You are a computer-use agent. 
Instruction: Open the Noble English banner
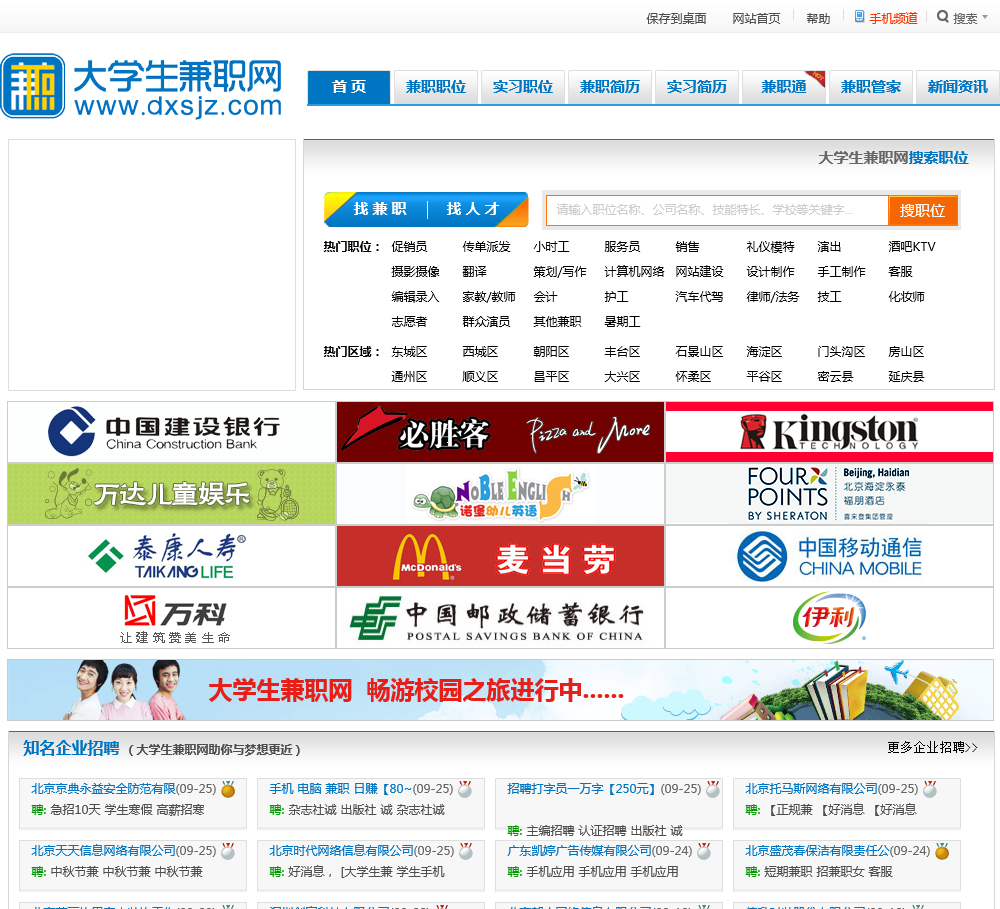[500, 494]
